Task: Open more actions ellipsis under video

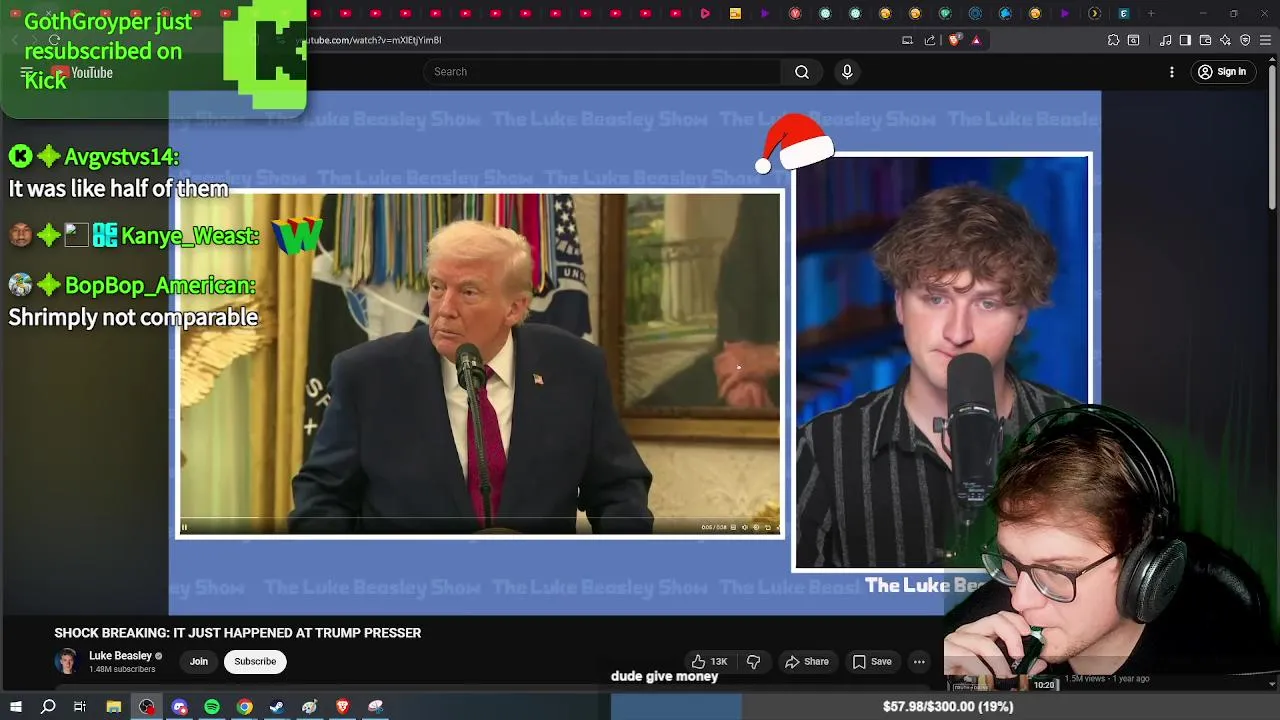Action: 919,661
